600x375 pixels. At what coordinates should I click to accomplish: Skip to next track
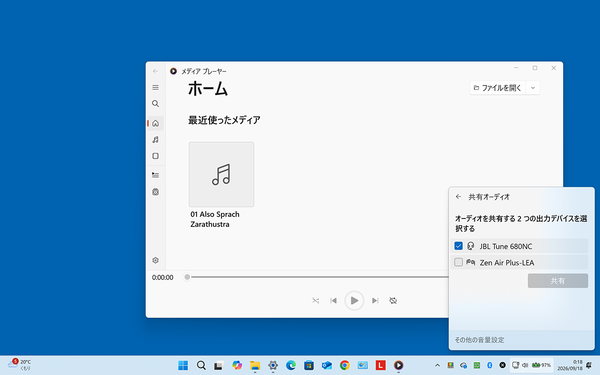pos(375,301)
